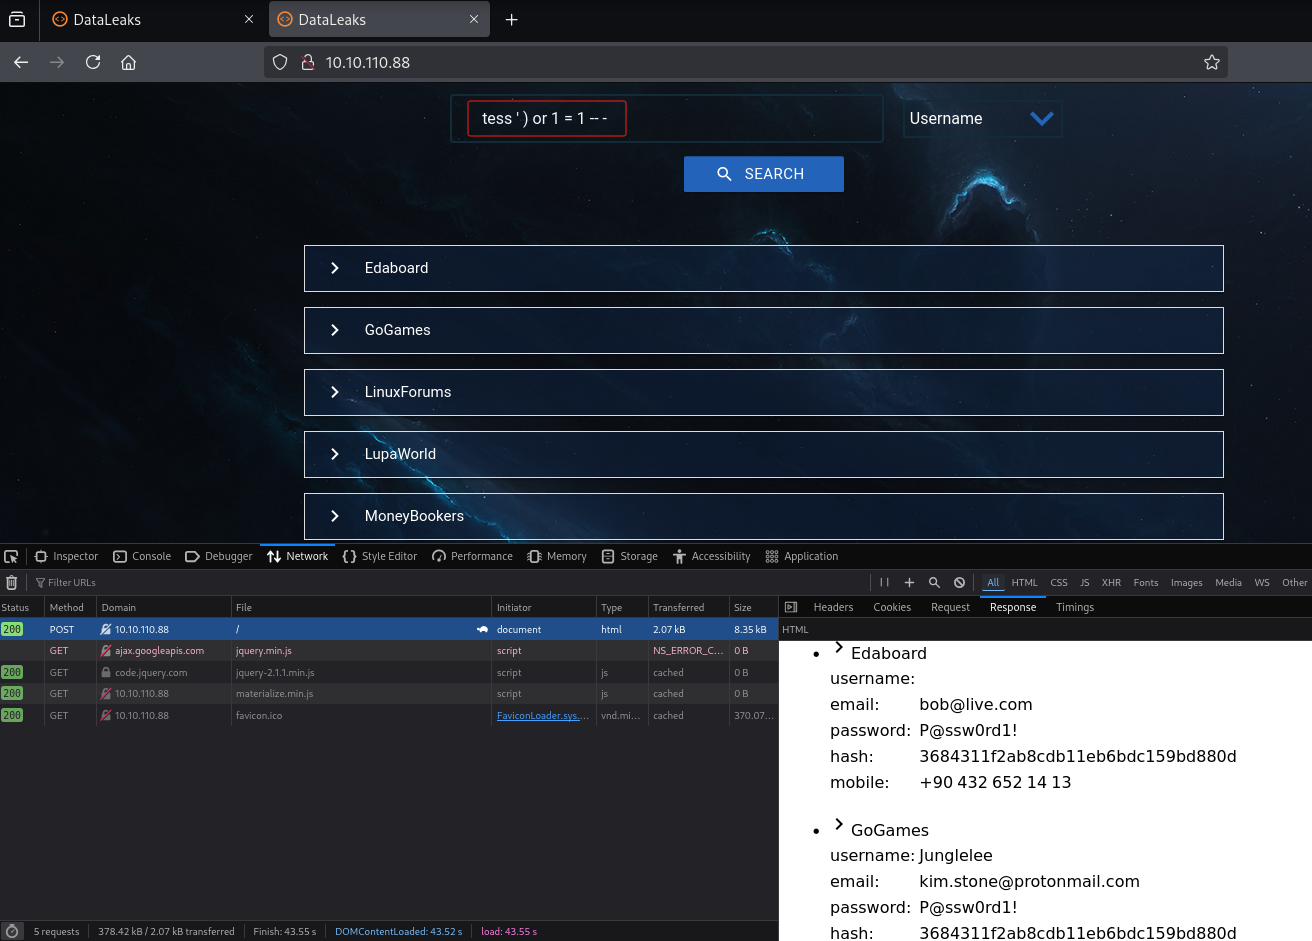1312x941 pixels.
Task: Pause network recording in DevTools
Action: point(884,582)
